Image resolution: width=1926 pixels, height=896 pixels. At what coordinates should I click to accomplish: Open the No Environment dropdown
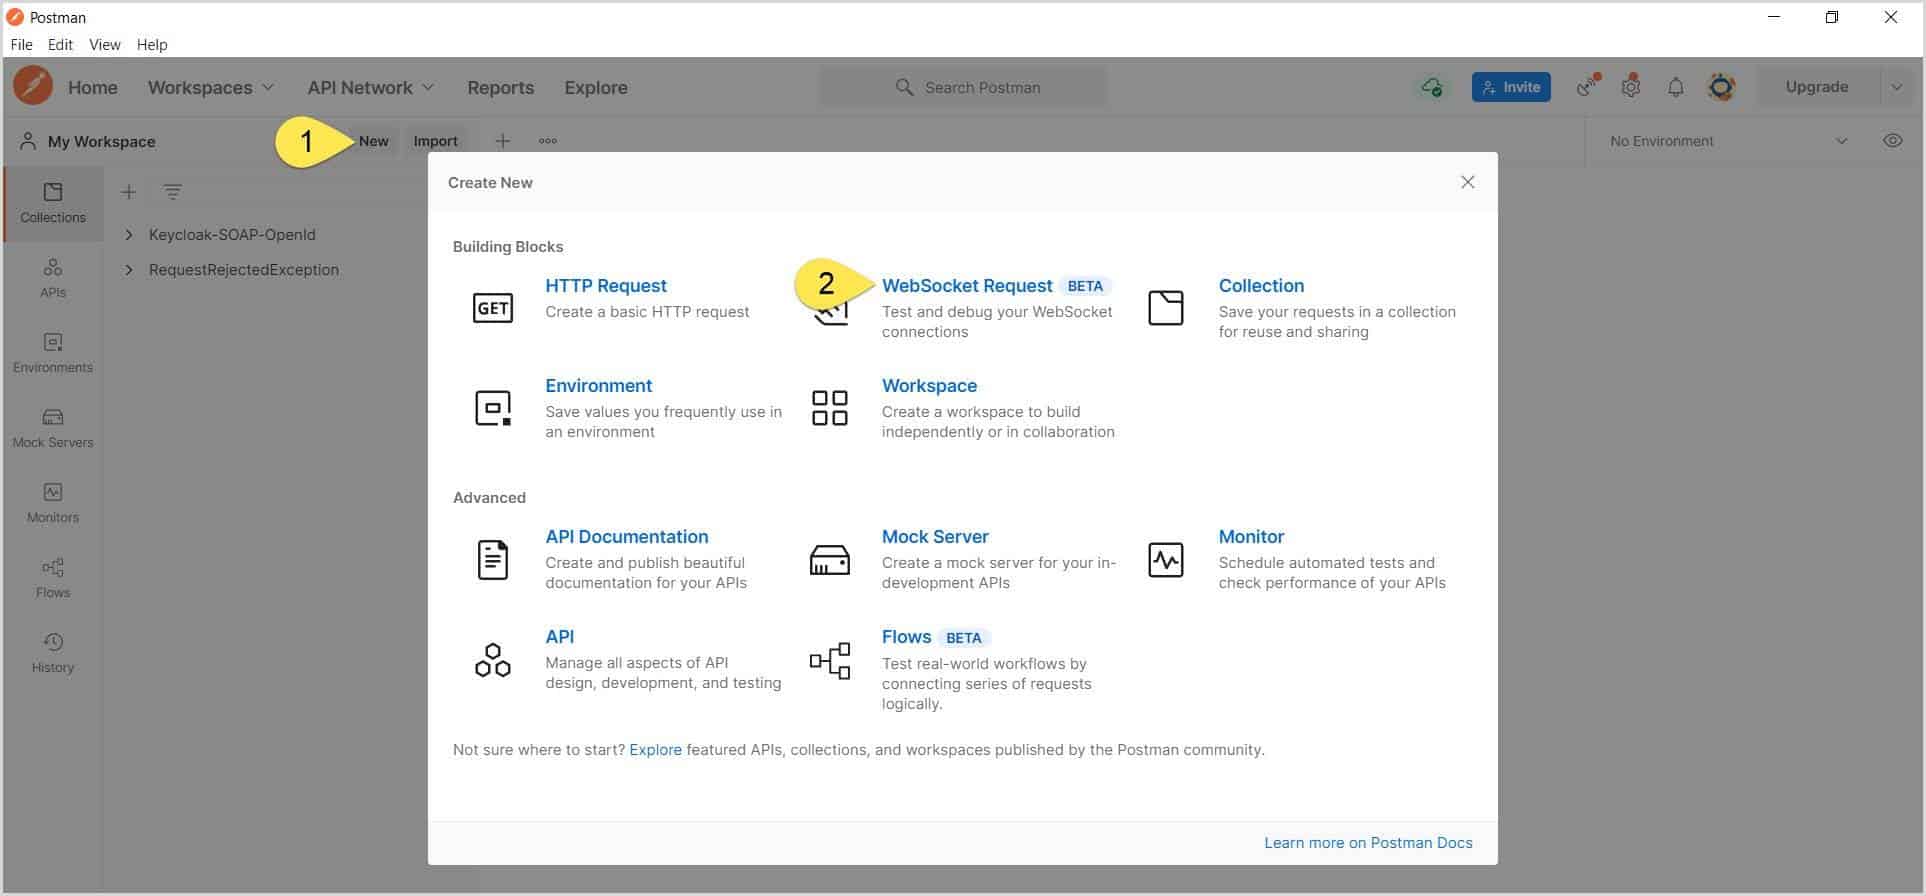(x=1727, y=141)
